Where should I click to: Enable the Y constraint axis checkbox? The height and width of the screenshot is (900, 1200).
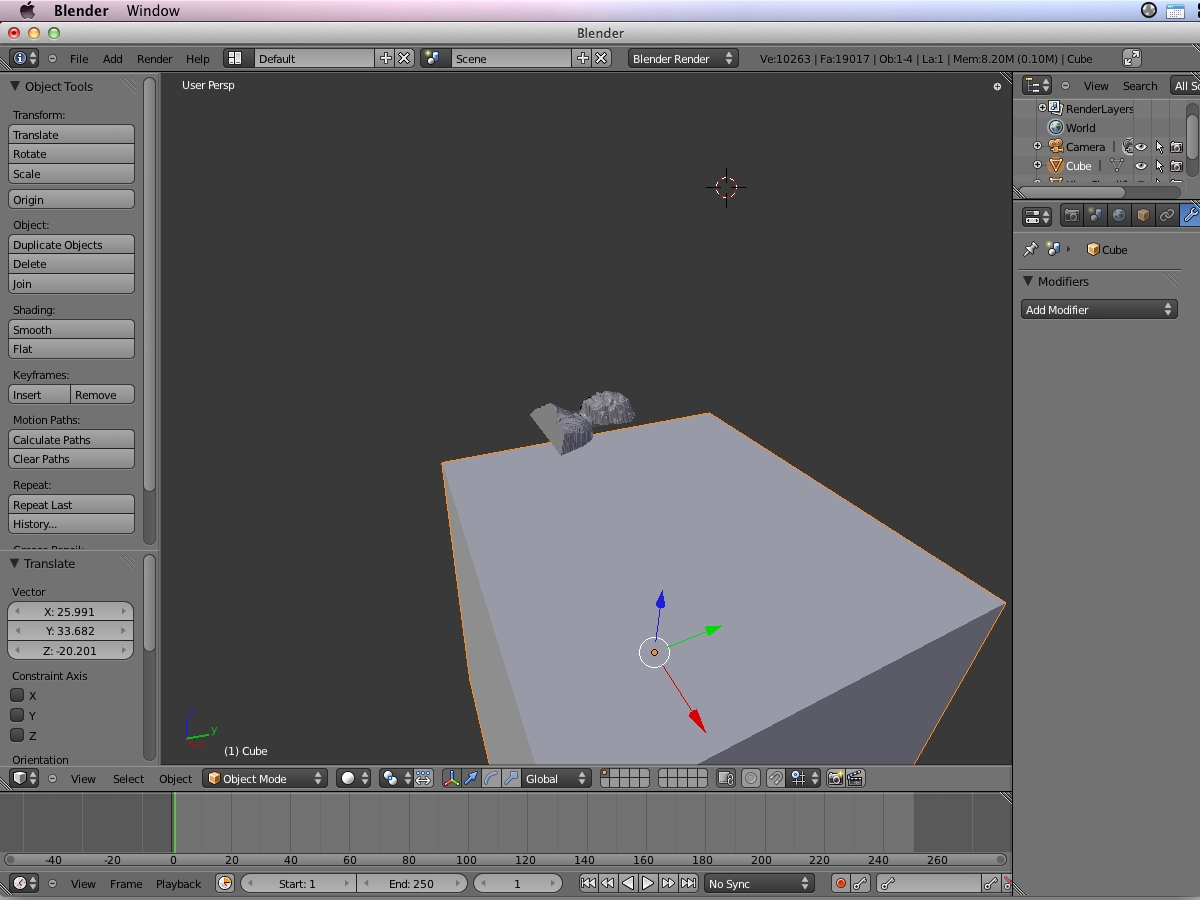(x=17, y=715)
